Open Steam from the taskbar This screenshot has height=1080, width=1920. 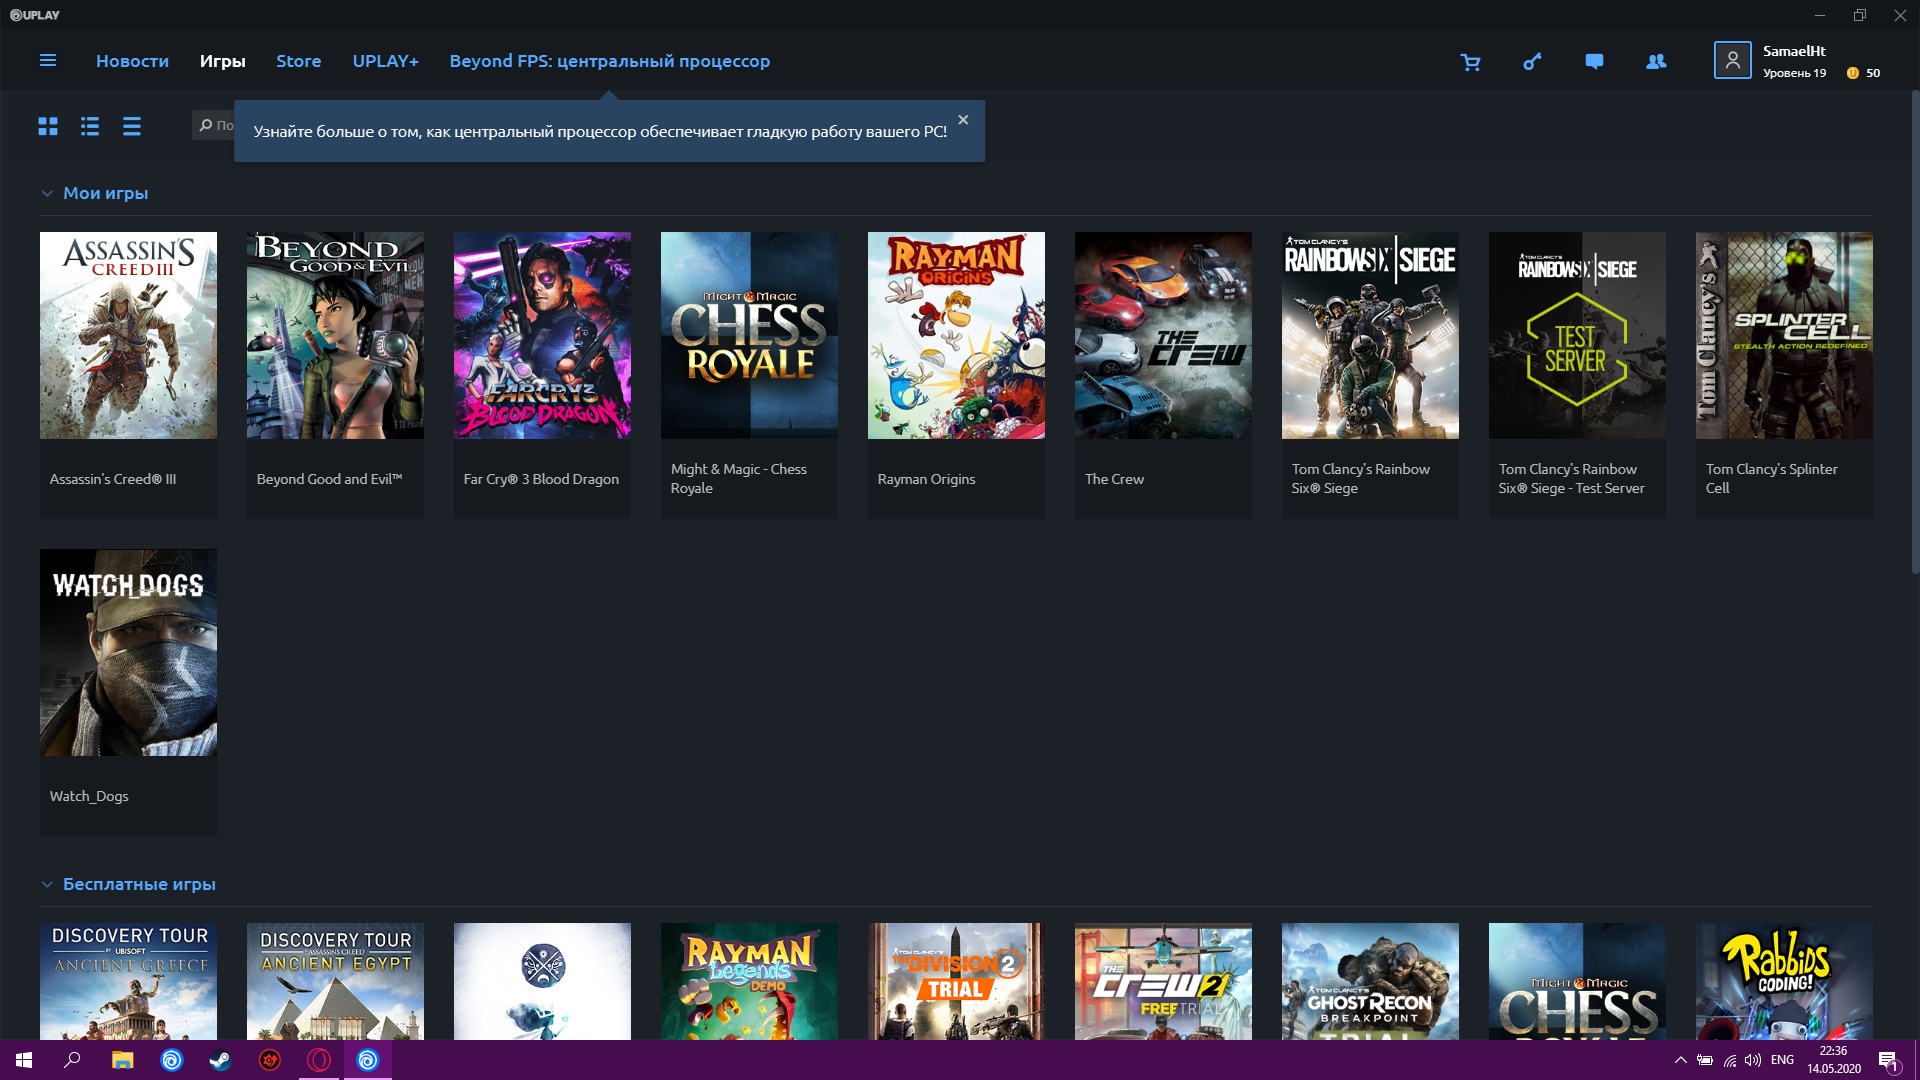pos(220,1060)
